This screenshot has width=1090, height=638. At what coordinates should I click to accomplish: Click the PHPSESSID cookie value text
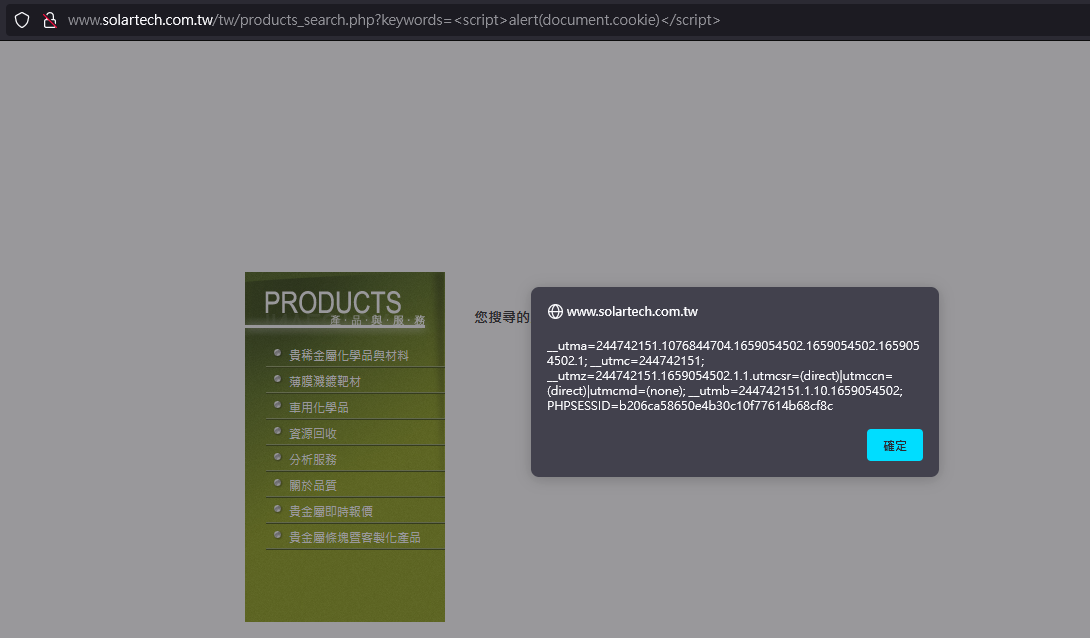pos(690,406)
